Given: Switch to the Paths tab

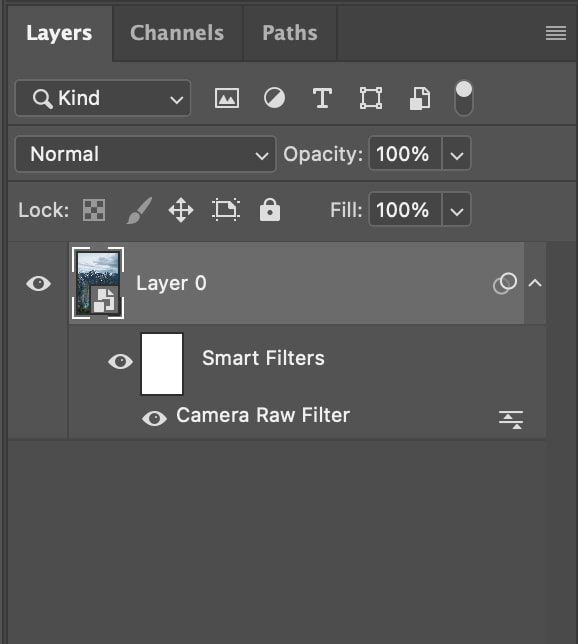Looking at the screenshot, I should point(290,33).
